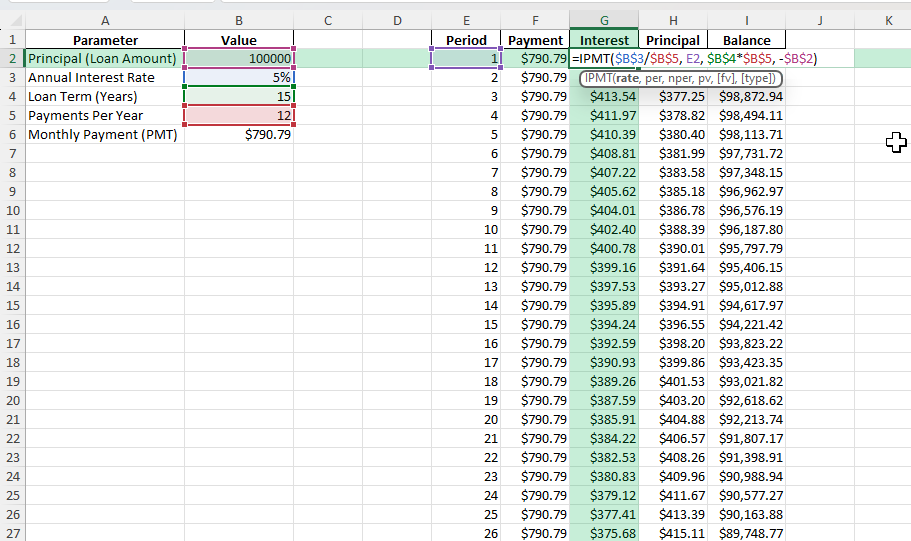Click the IPMT formula in cell G2
Viewport: 911px width, 541px height.
[694, 59]
